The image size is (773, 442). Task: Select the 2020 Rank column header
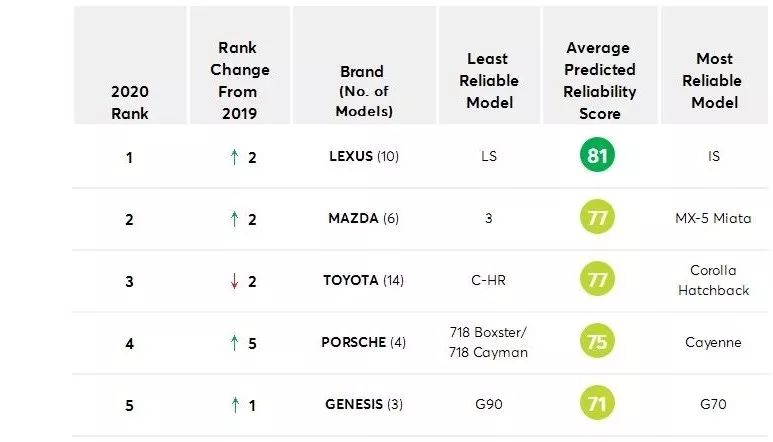coord(129,101)
